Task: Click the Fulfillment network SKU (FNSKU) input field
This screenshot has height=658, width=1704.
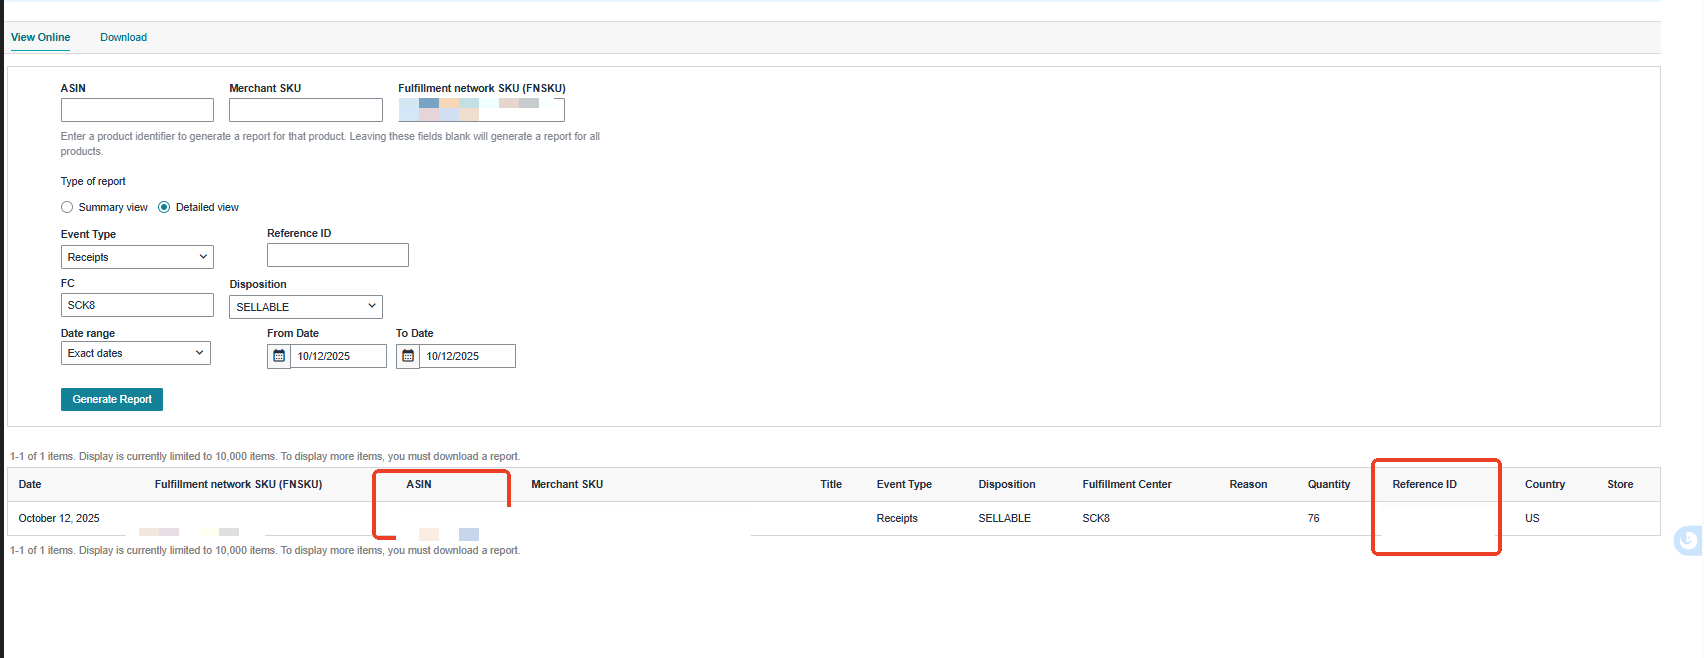Action: pos(481,110)
